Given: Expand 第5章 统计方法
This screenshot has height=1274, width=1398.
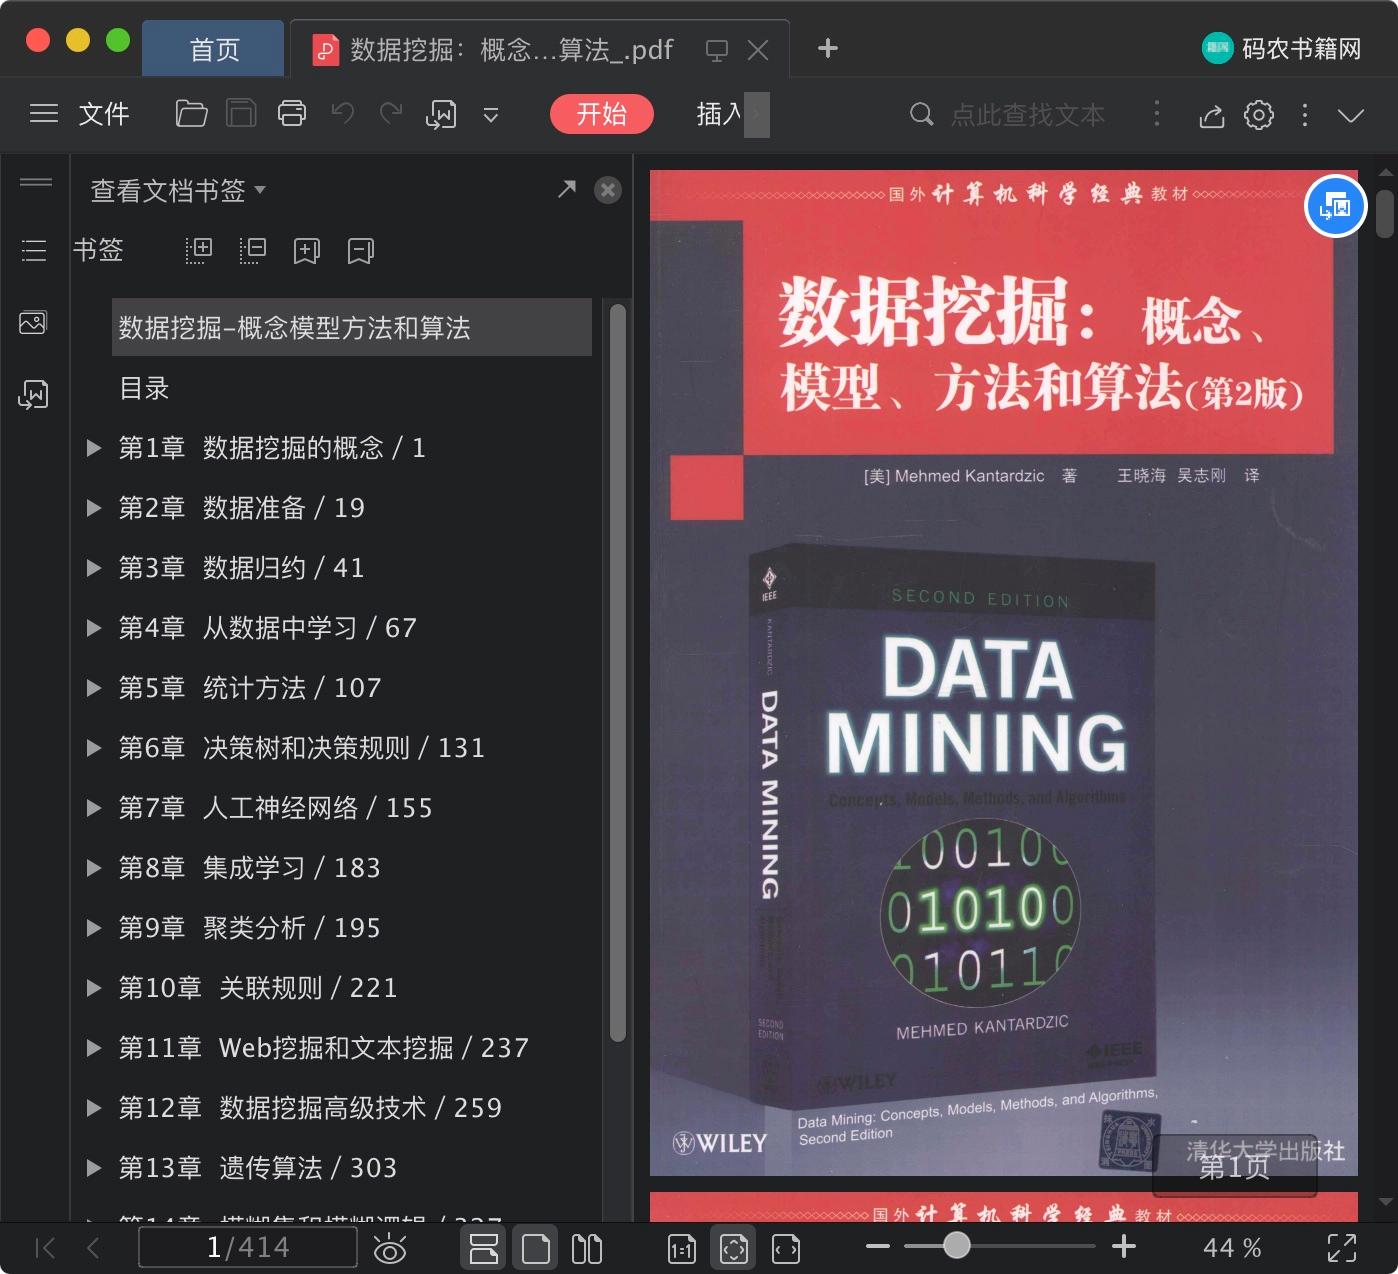Looking at the screenshot, I should point(94,688).
